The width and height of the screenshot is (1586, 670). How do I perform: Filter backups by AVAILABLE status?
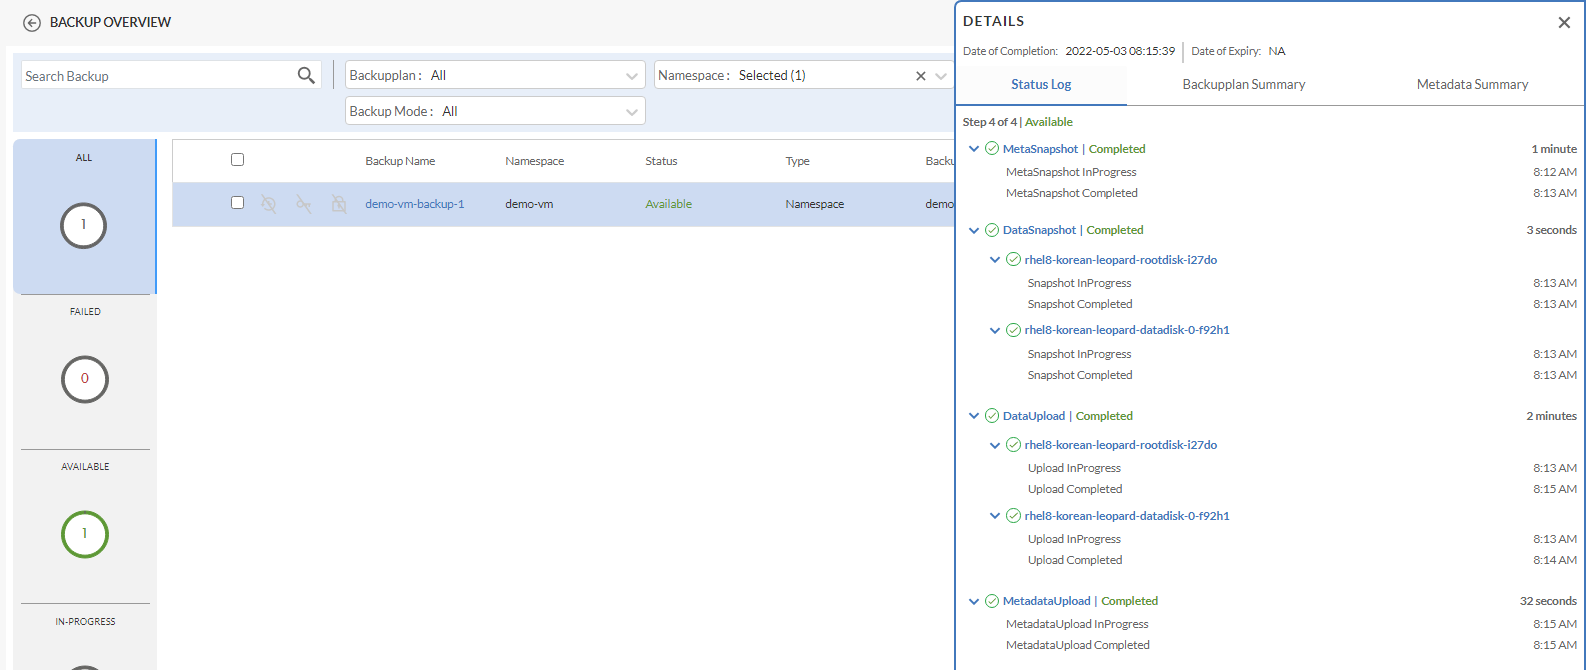(85, 525)
